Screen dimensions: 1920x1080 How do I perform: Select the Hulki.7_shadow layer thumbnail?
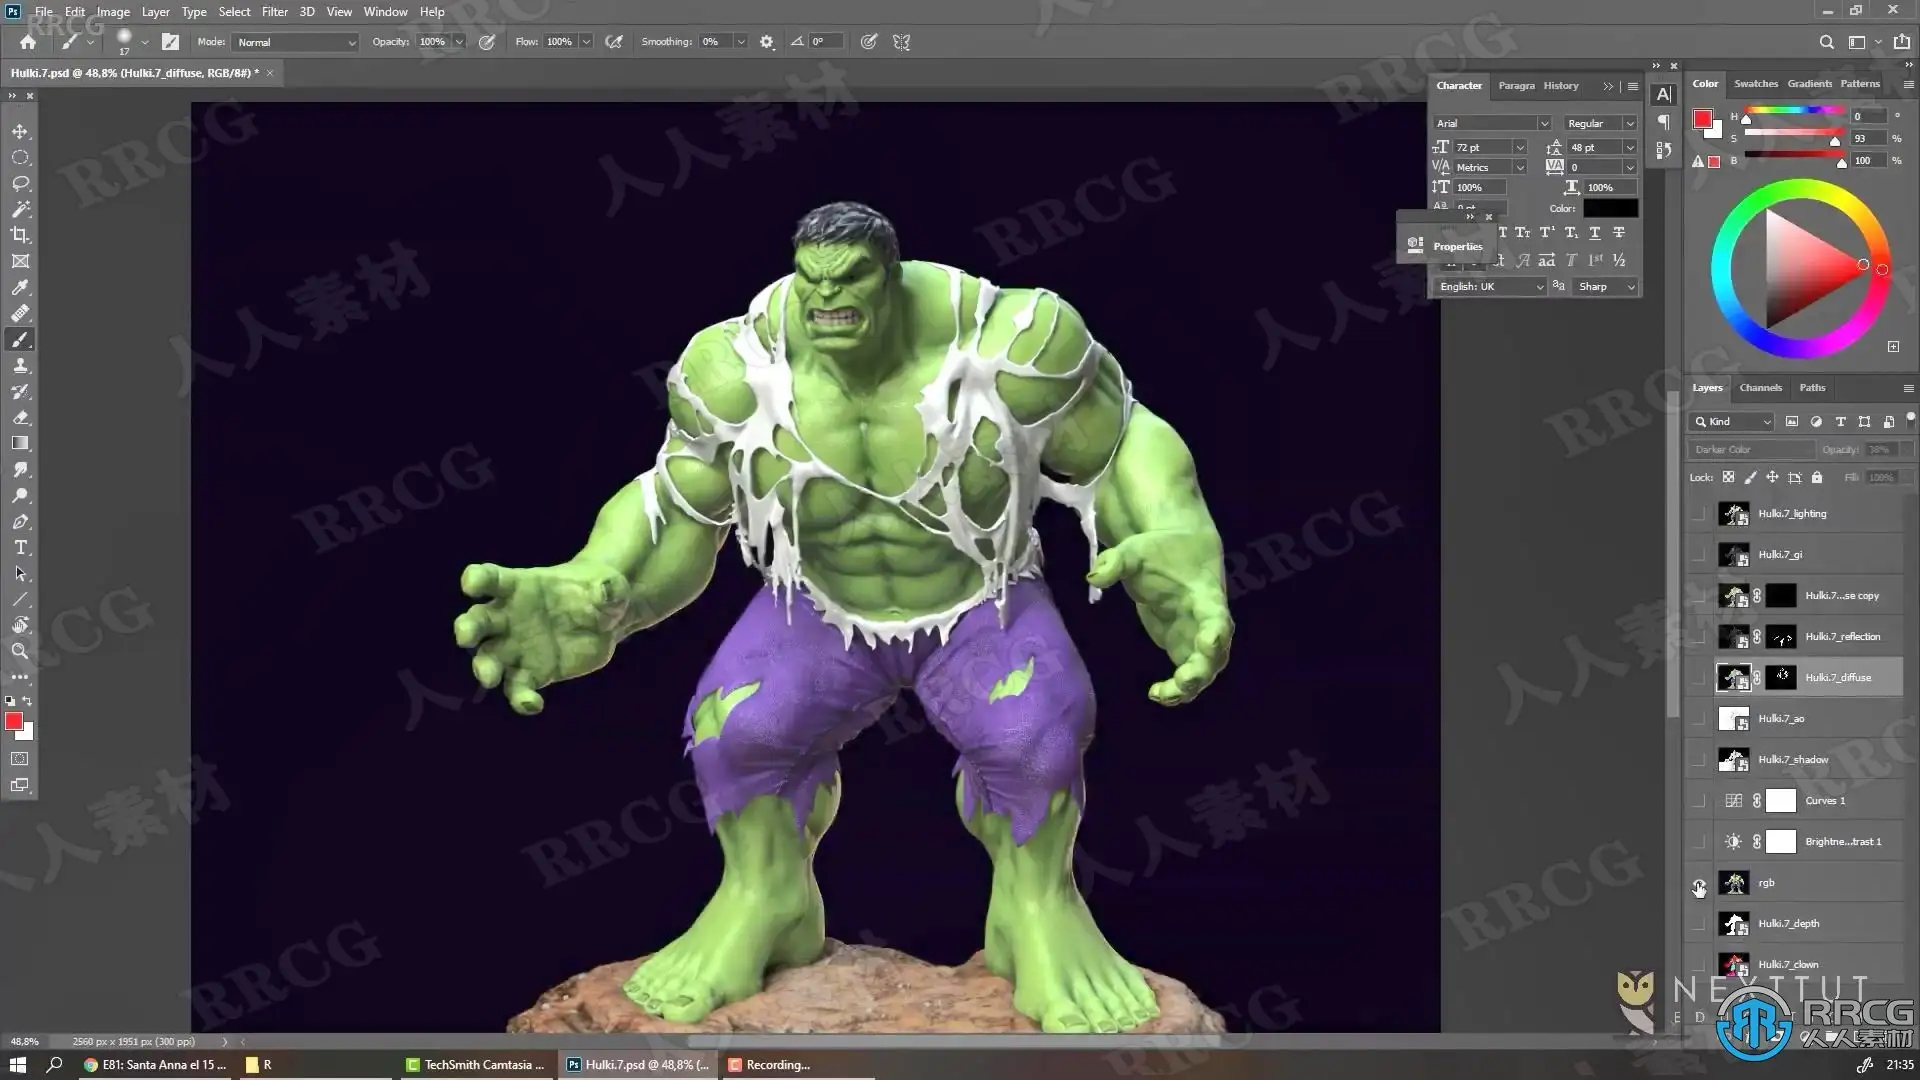coord(1733,760)
